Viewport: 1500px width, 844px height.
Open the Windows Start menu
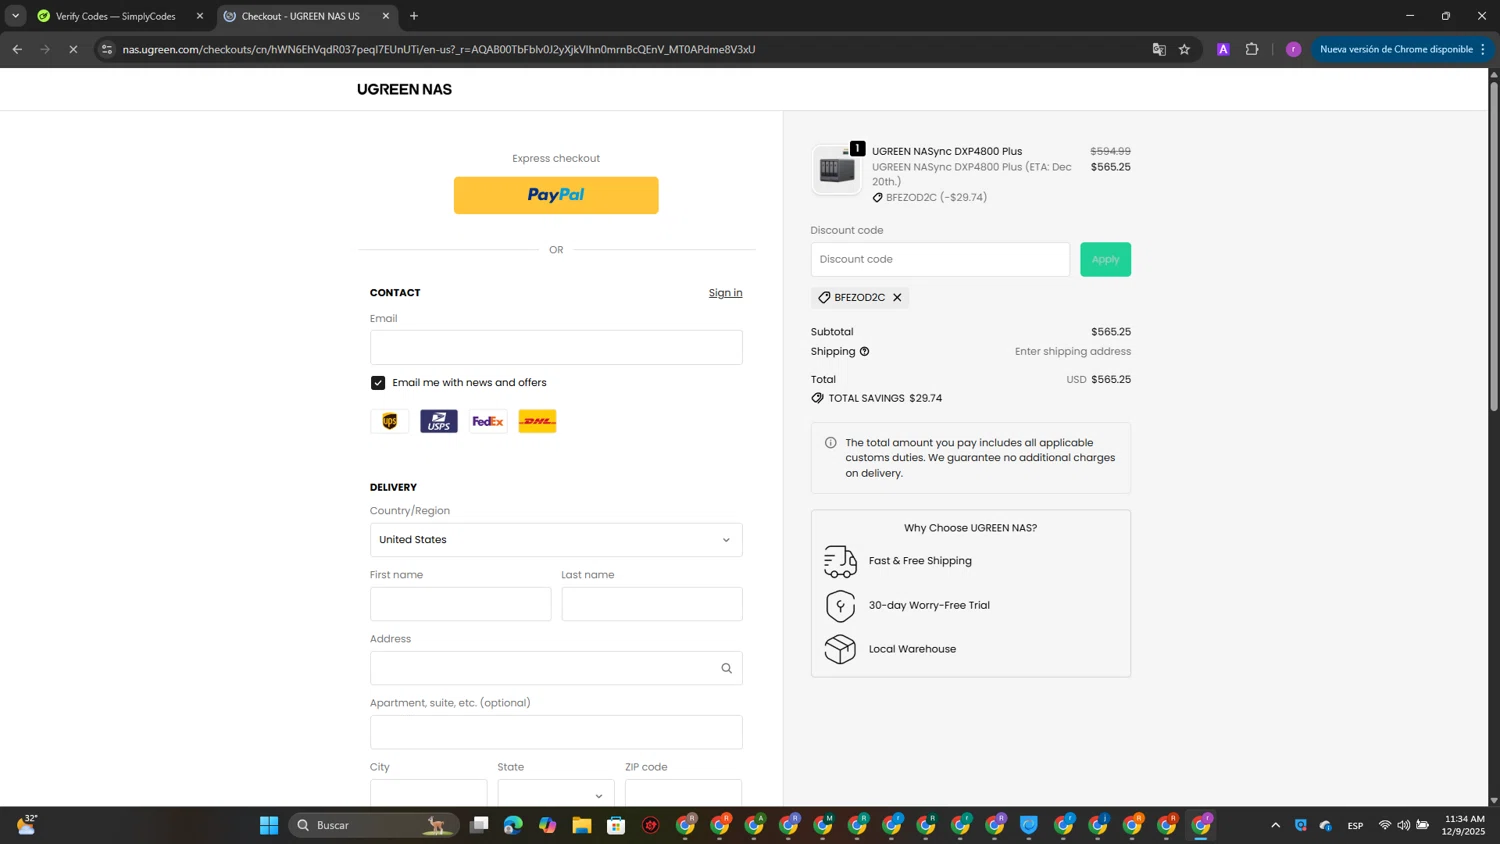pyautogui.click(x=269, y=825)
